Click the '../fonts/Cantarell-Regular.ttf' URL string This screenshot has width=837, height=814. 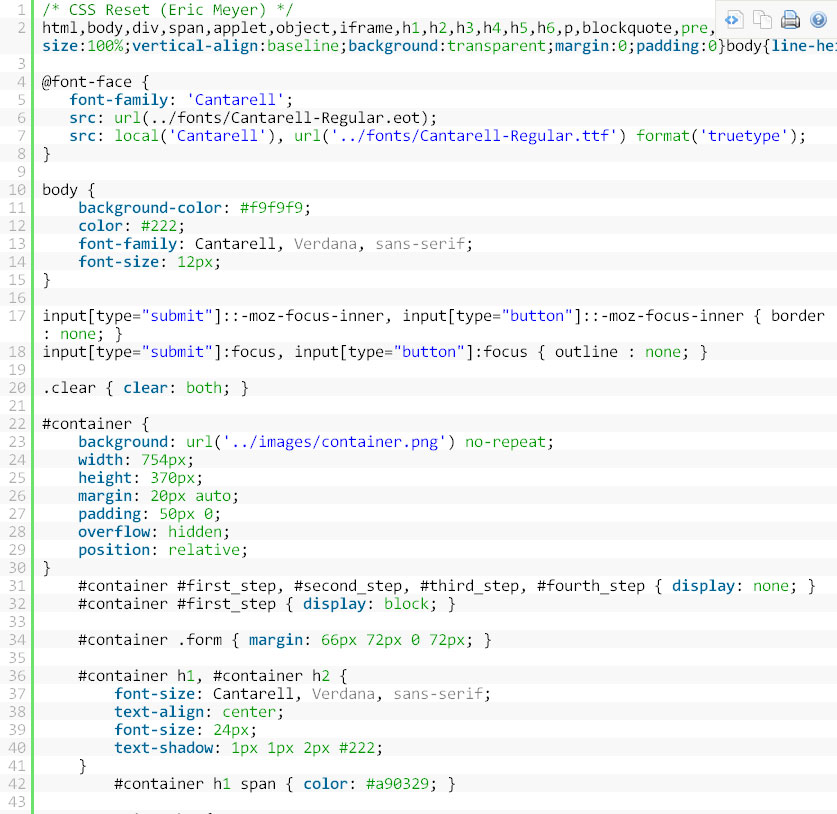[473, 136]
